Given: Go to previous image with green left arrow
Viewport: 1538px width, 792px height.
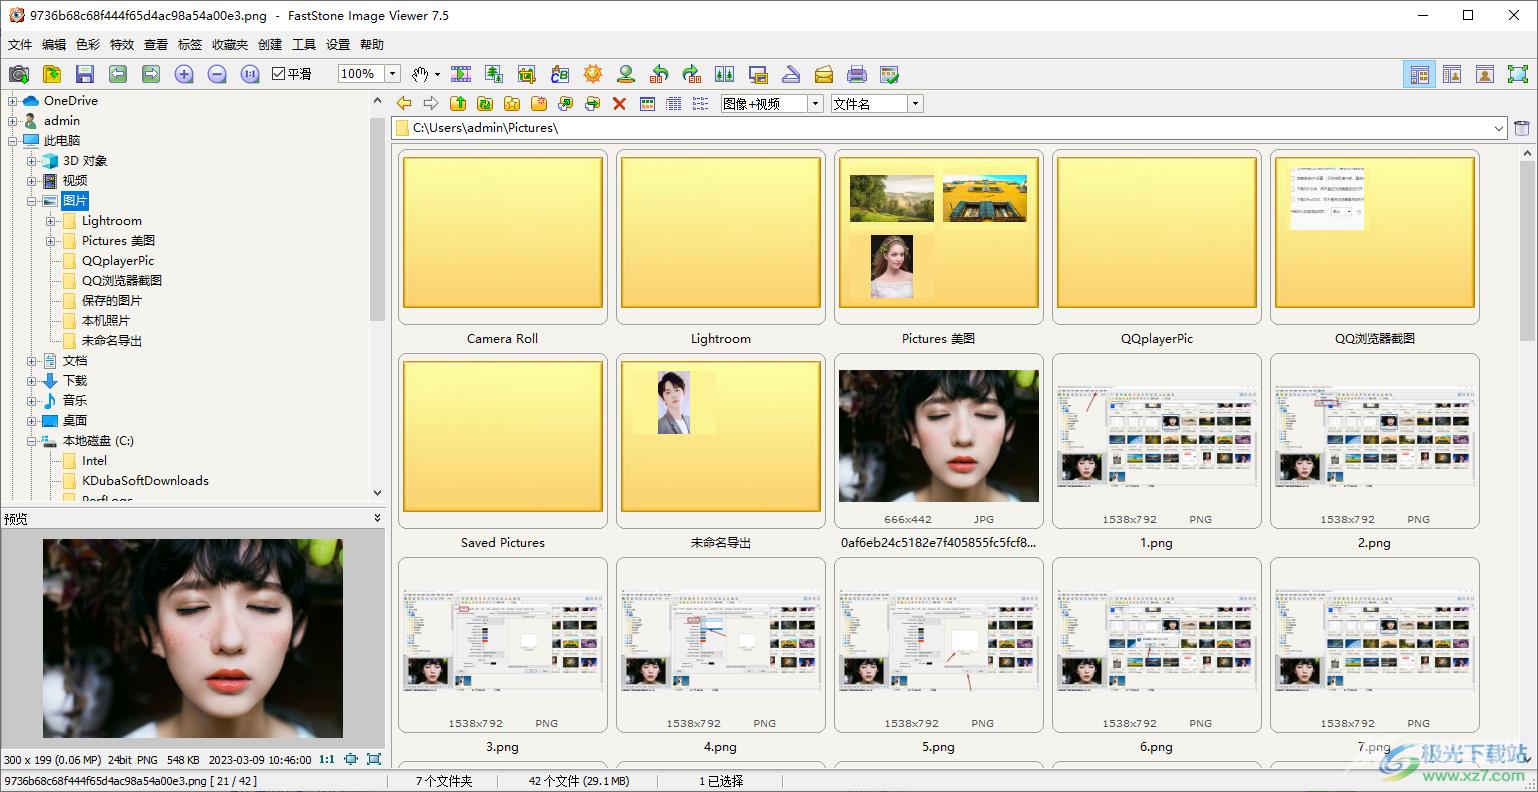Looking at the screenshot, I should 118,74.
